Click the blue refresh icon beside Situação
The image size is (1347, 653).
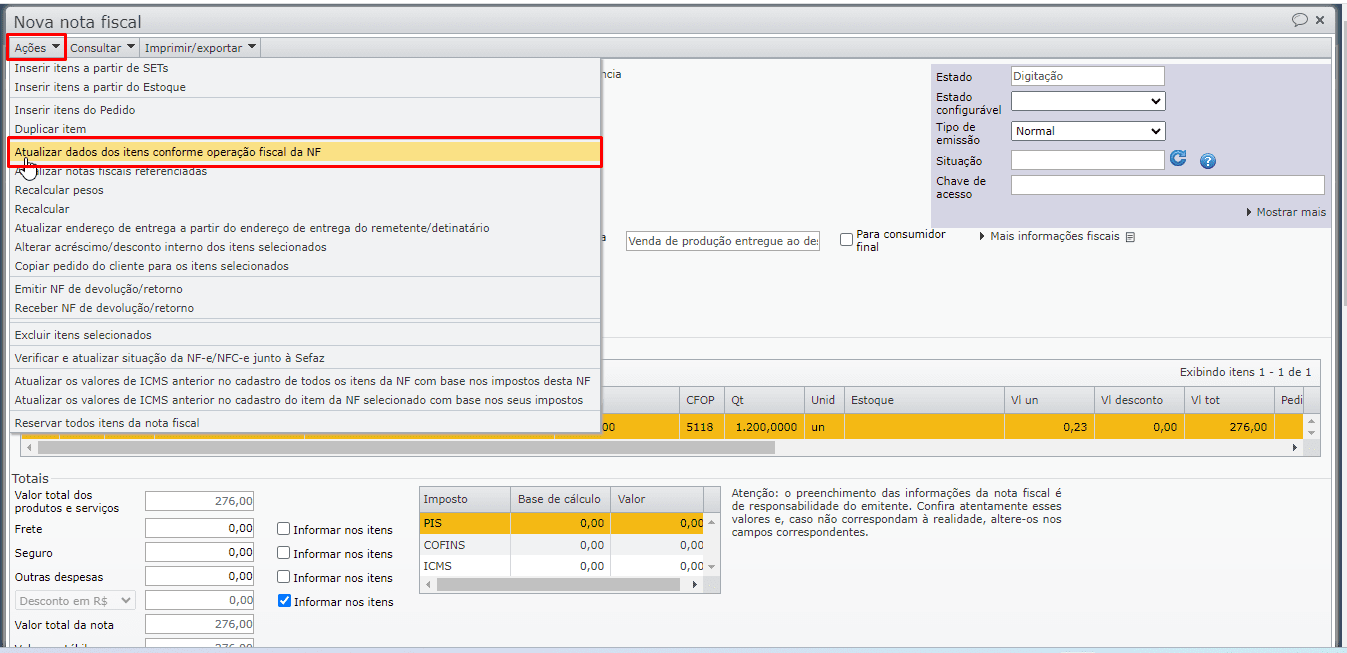click(x=1178, y=159)
